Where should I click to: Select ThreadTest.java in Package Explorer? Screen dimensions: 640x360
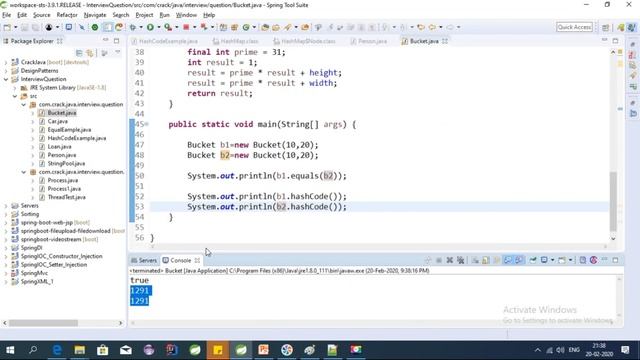[x=67, y=197]
